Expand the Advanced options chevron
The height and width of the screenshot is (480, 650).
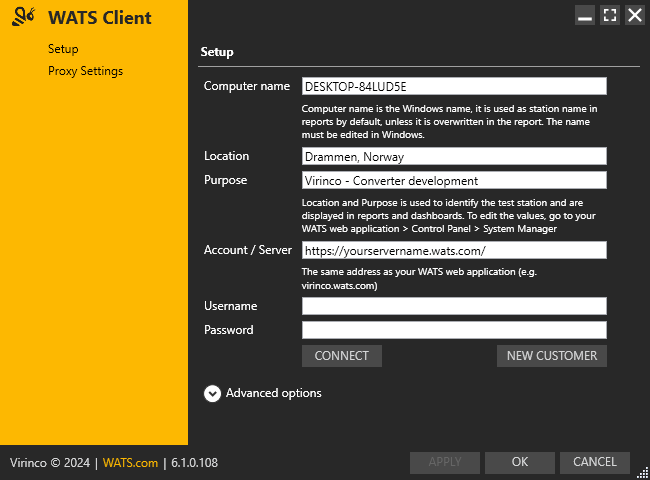[x=212, y=393]
